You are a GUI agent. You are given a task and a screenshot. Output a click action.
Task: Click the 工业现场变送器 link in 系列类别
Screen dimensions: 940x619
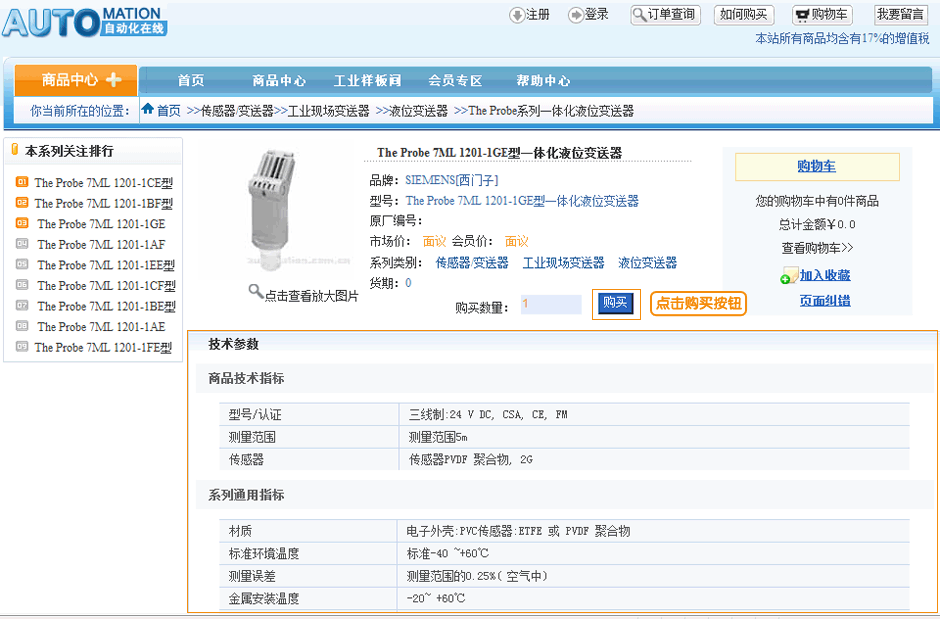pyautogui.click(x=564, y=262)
